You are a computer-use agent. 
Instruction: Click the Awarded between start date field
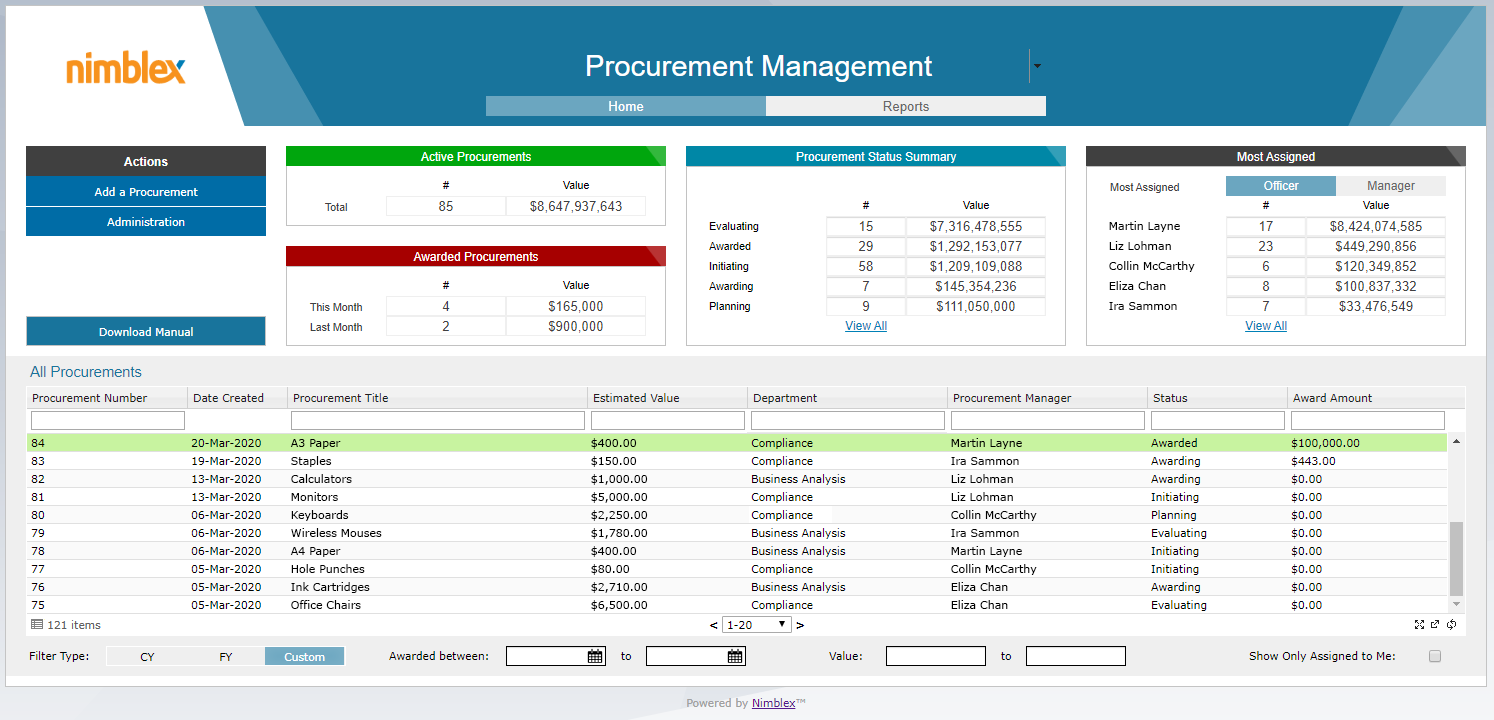(556, 656)
